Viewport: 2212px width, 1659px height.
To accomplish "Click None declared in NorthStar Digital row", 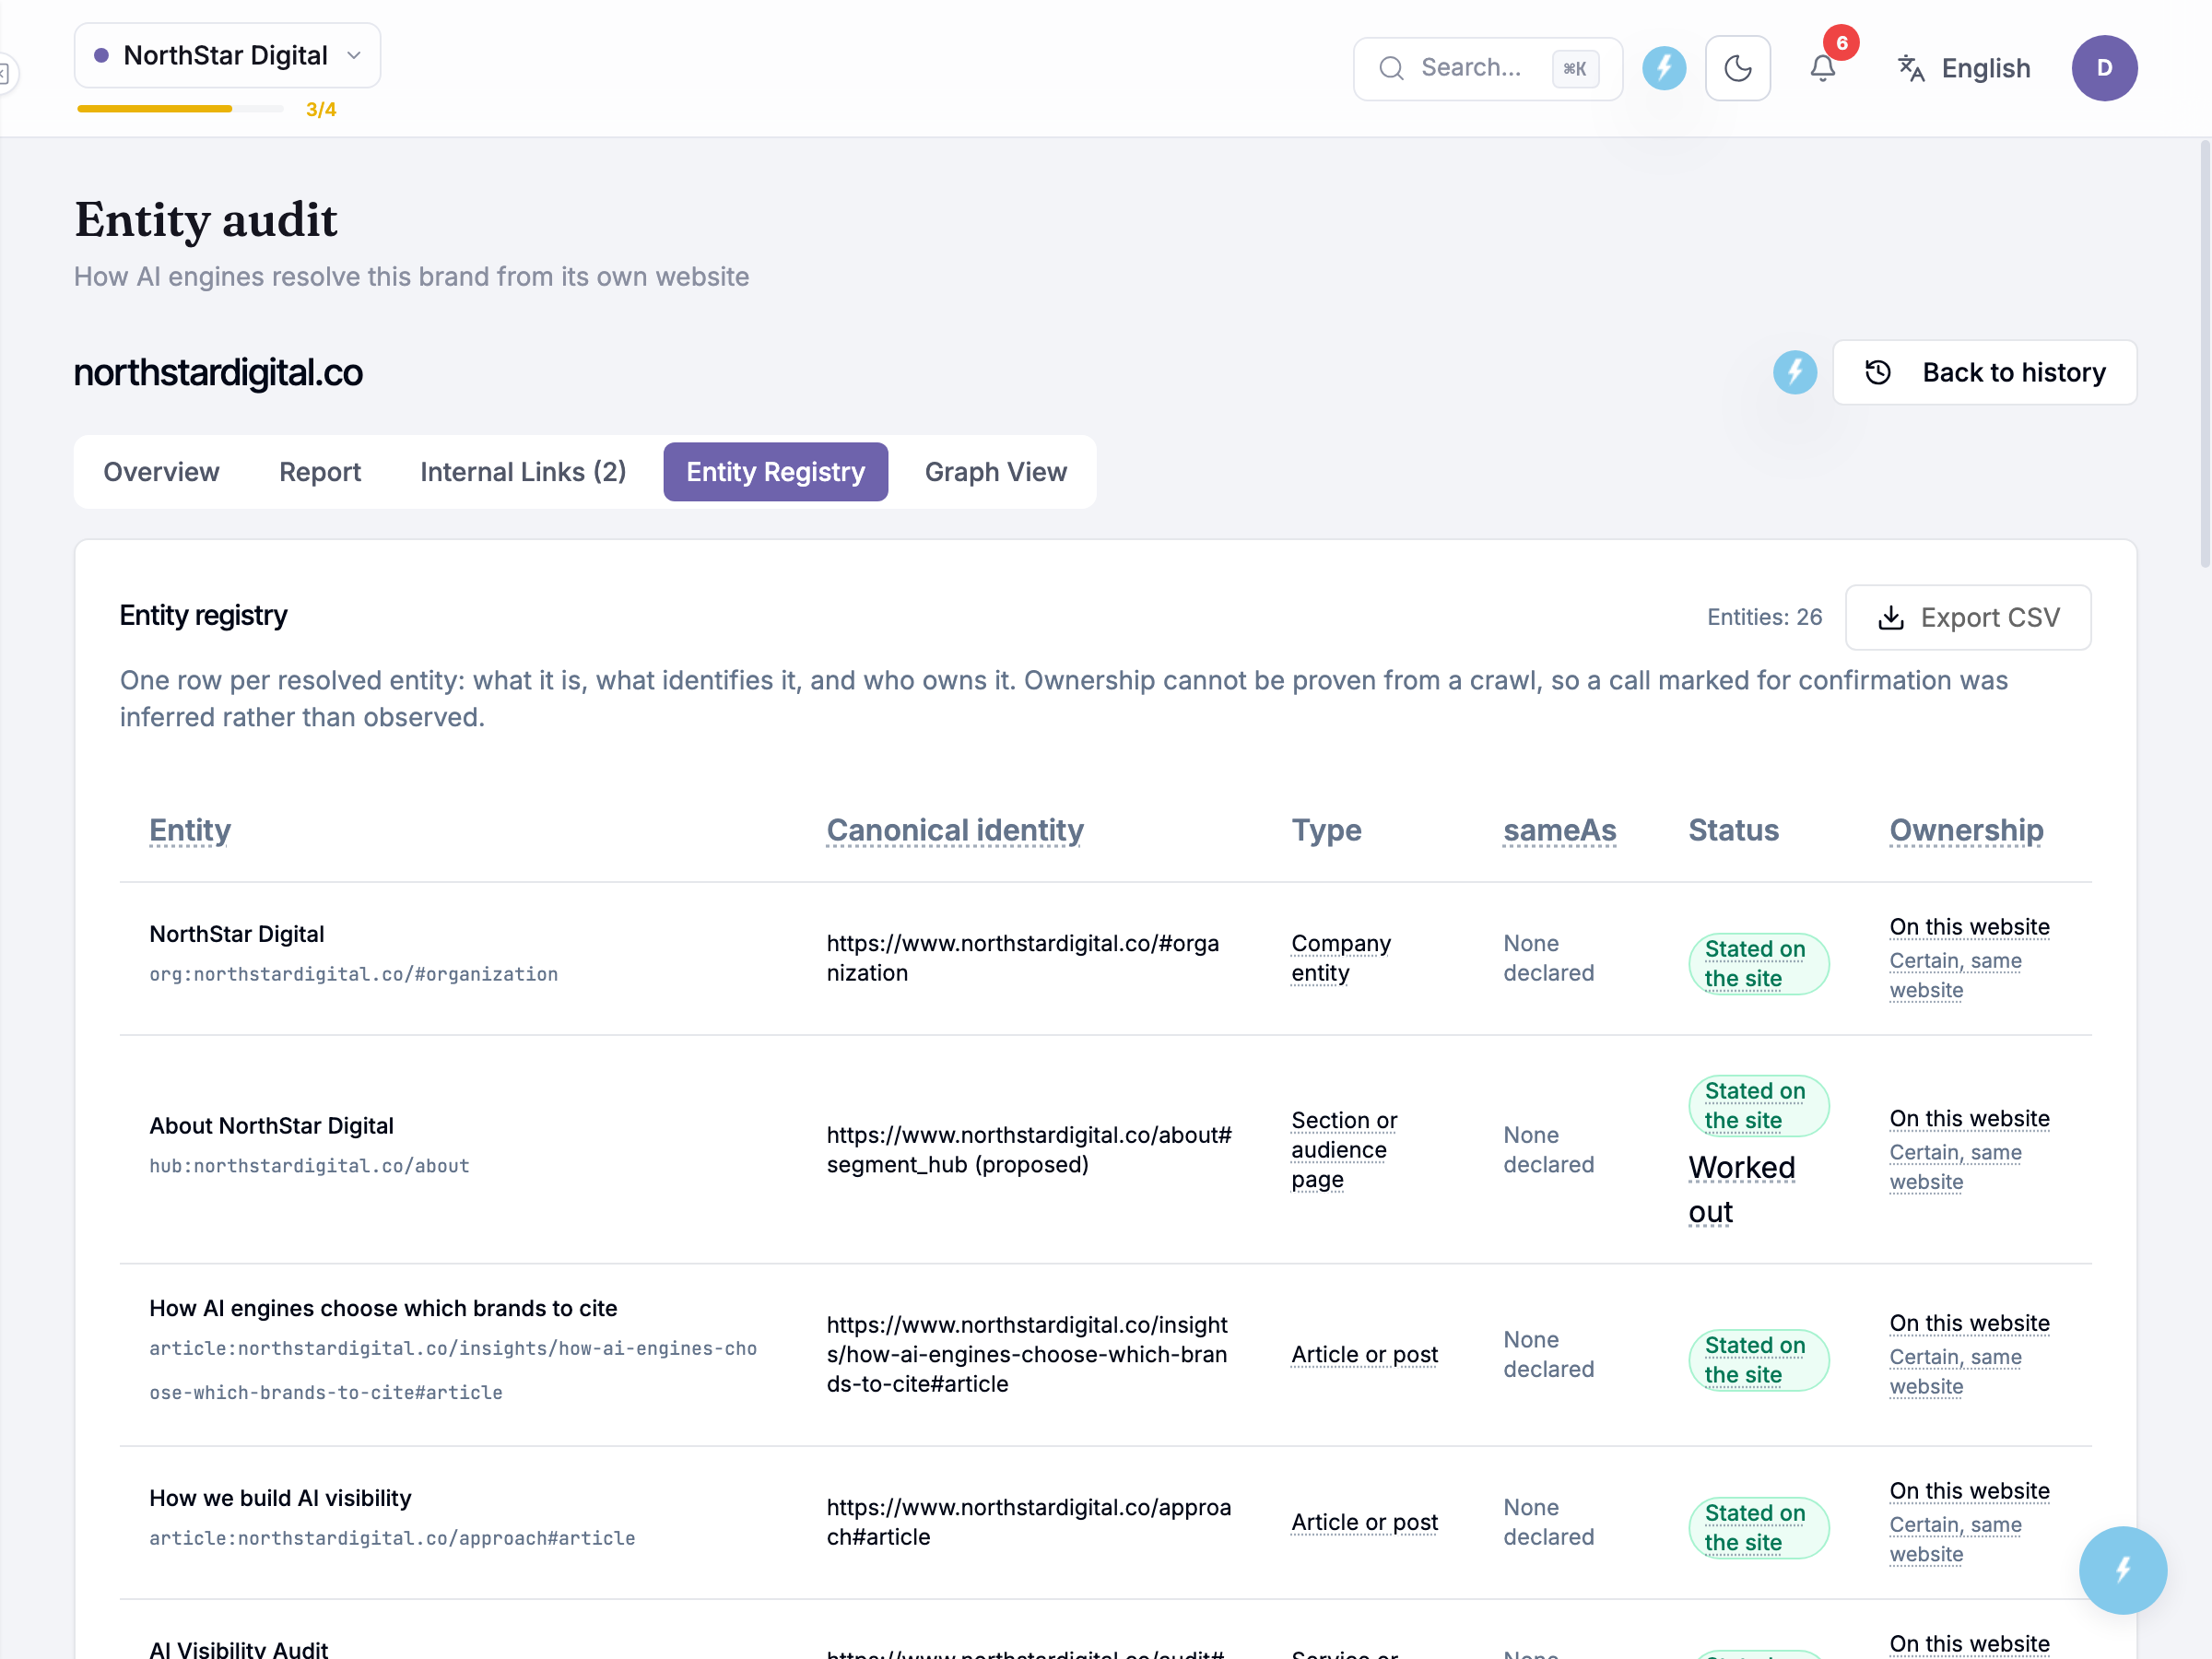I will point(1548,957).
